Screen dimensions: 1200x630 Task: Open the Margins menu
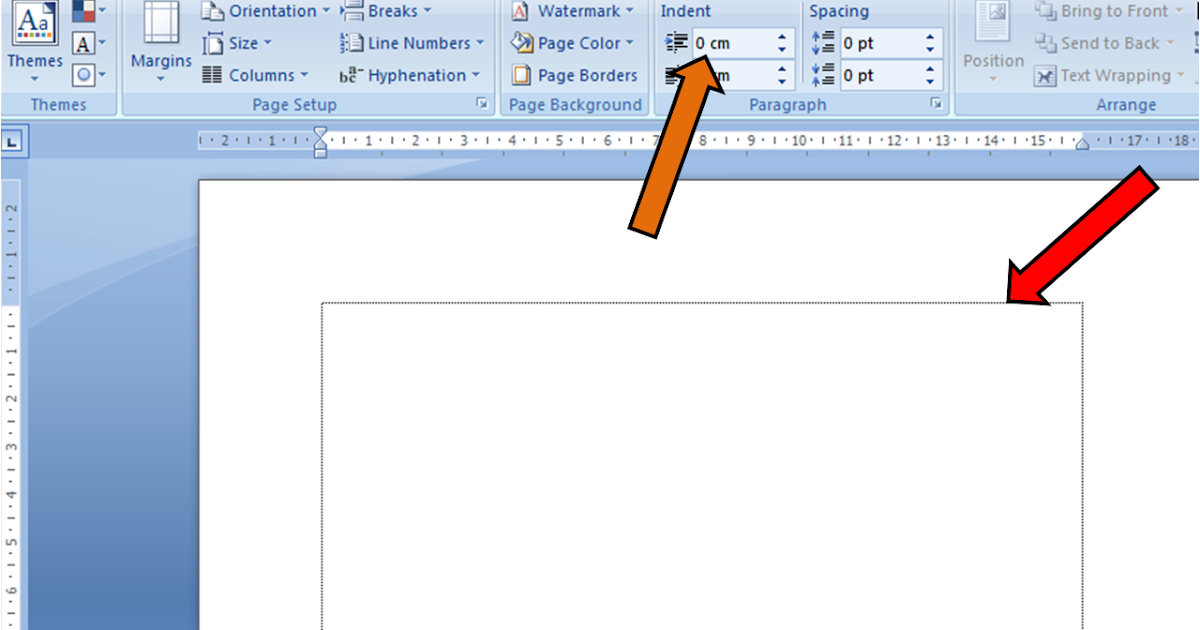coord(160,42)
